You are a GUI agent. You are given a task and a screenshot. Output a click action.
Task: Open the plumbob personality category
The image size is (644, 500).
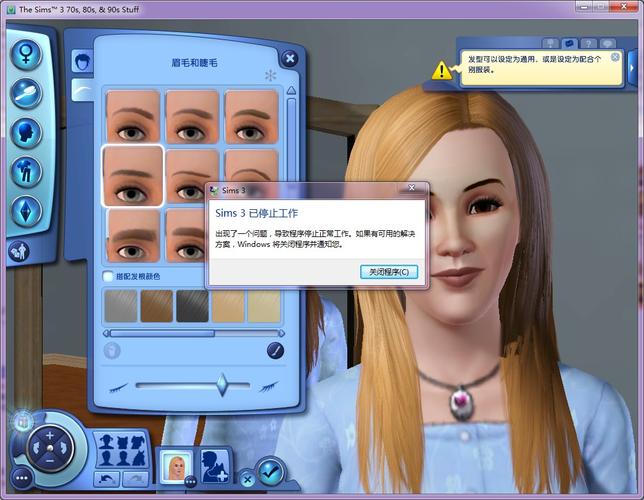click(x=26, y=211)
